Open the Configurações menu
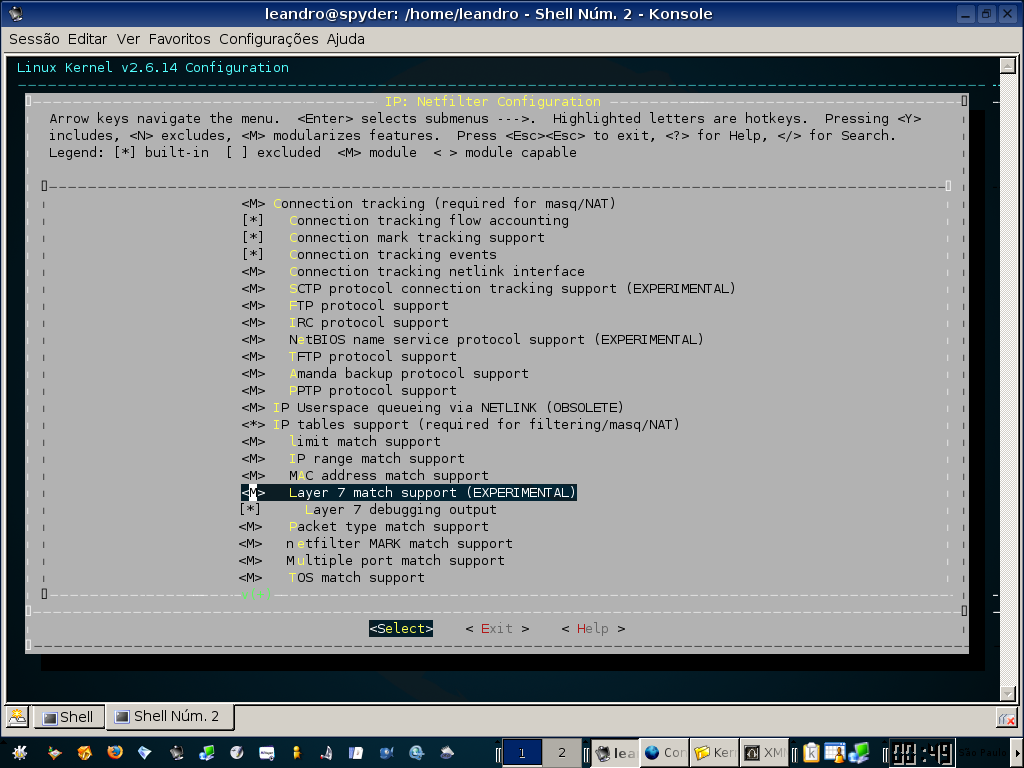Screen dimensions: 1024x768 [x=268, y=39]
